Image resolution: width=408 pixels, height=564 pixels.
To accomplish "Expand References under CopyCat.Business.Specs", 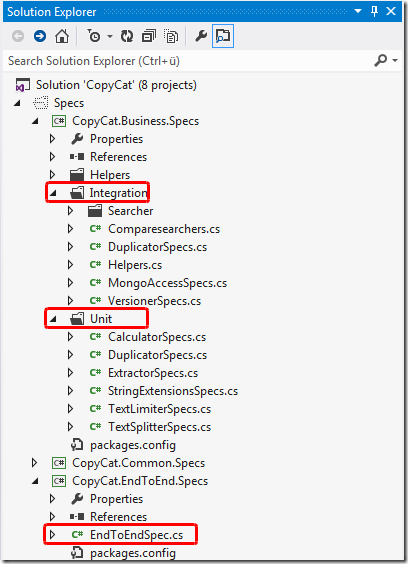I will (53, 157).
